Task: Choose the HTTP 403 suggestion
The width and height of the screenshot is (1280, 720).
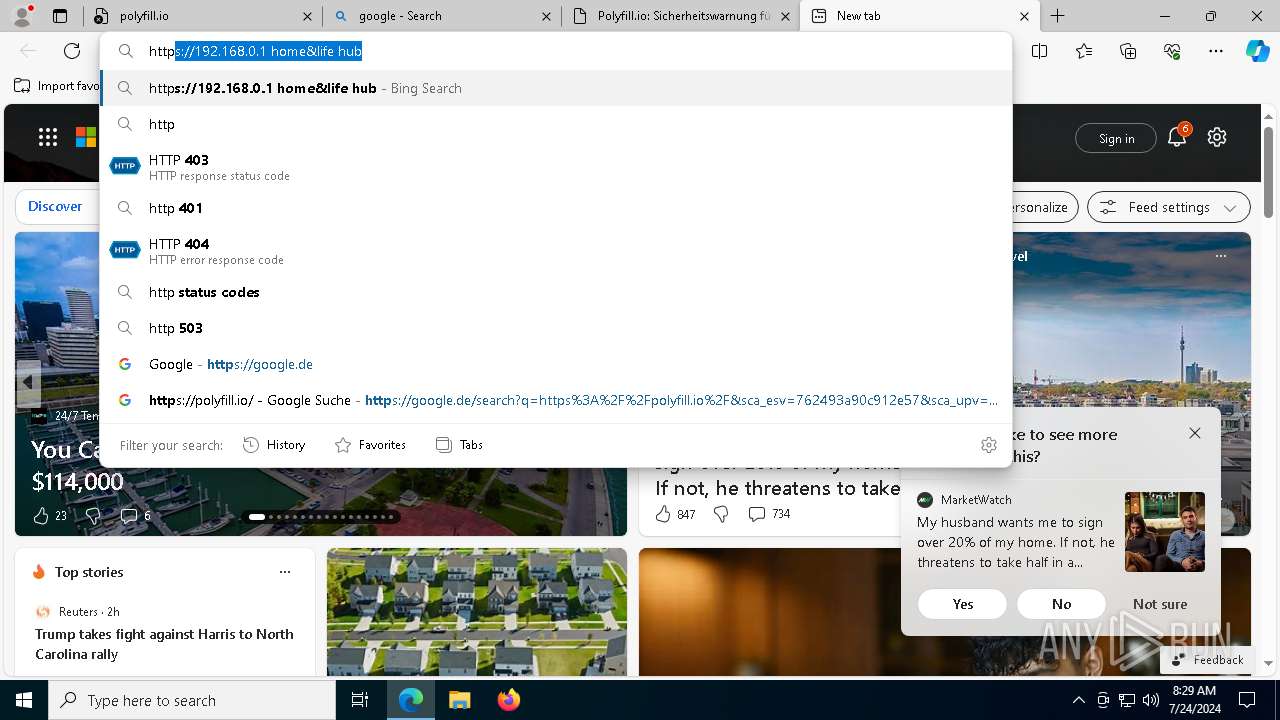Action: [556, 167]
